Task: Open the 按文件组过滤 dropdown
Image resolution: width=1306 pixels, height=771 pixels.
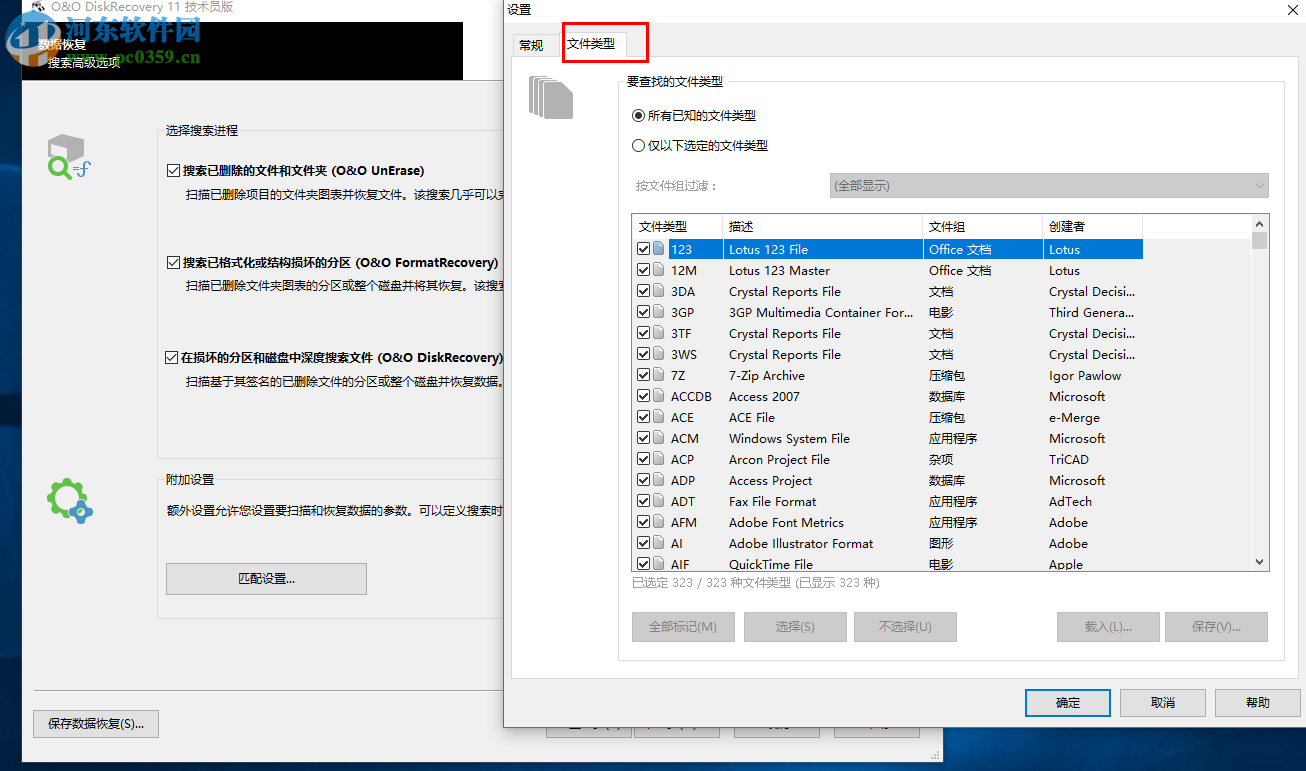Action: [x=1049, y=185]
